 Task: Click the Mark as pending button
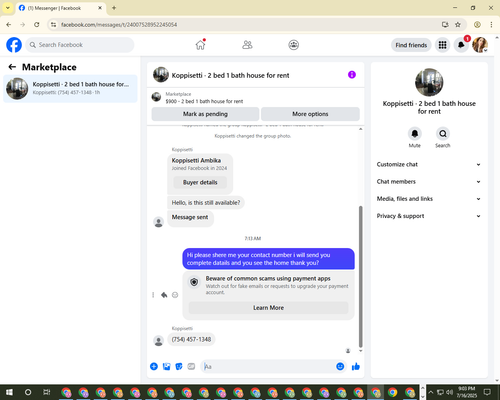(205, 114)
